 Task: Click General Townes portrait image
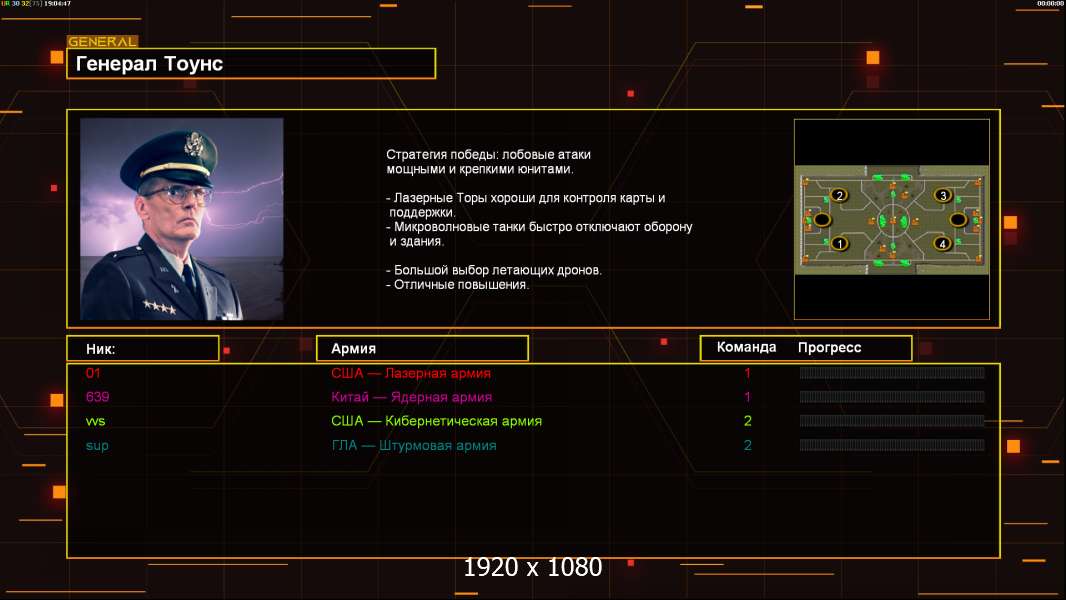(x=182, y=219)
